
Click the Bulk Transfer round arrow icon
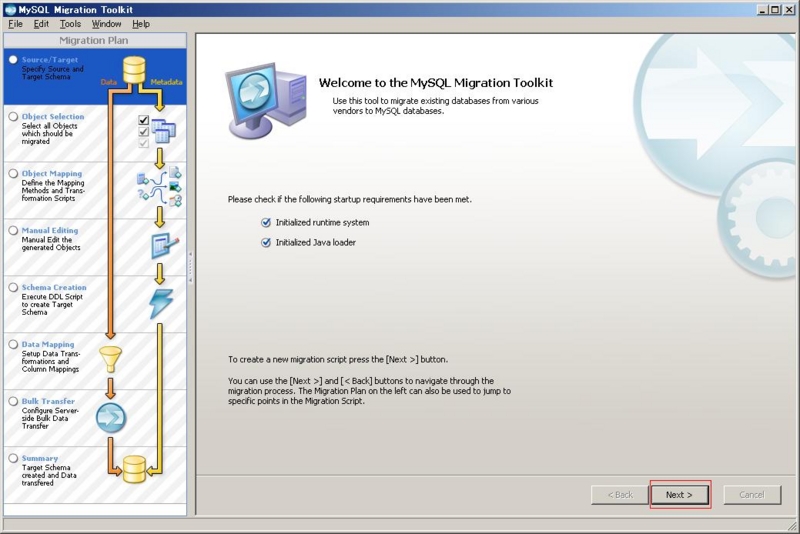pos(111,418)
